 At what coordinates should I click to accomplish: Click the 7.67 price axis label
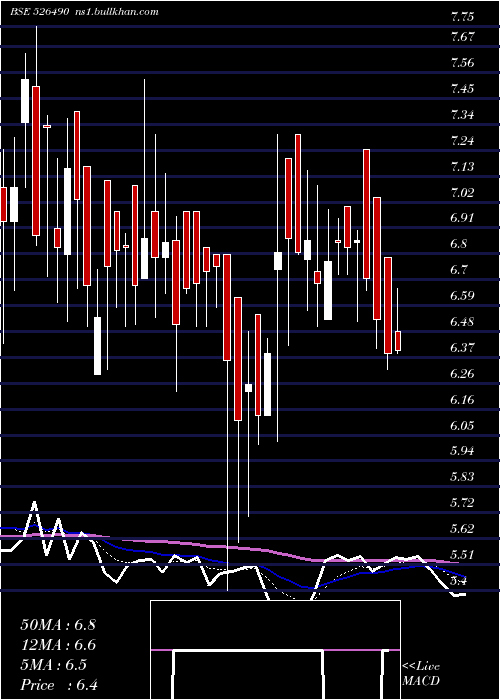click(x=462, y=37)
